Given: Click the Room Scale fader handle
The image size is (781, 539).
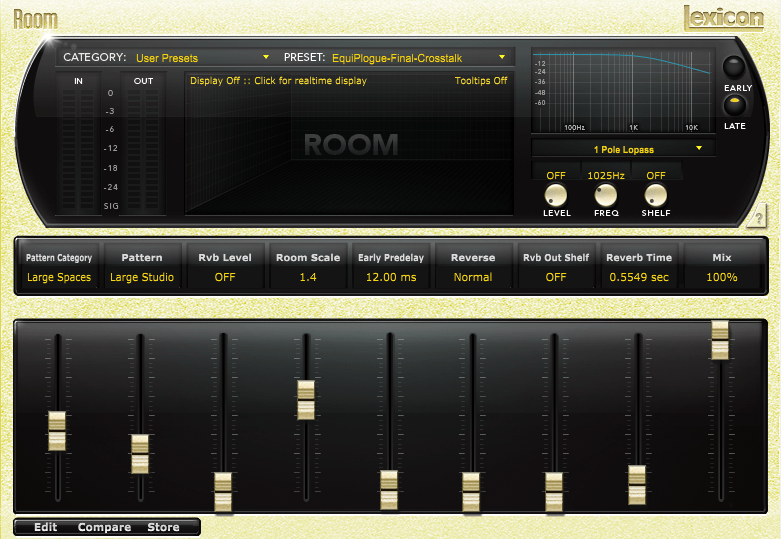Looking at the screenshot, I should pos(306,400).
